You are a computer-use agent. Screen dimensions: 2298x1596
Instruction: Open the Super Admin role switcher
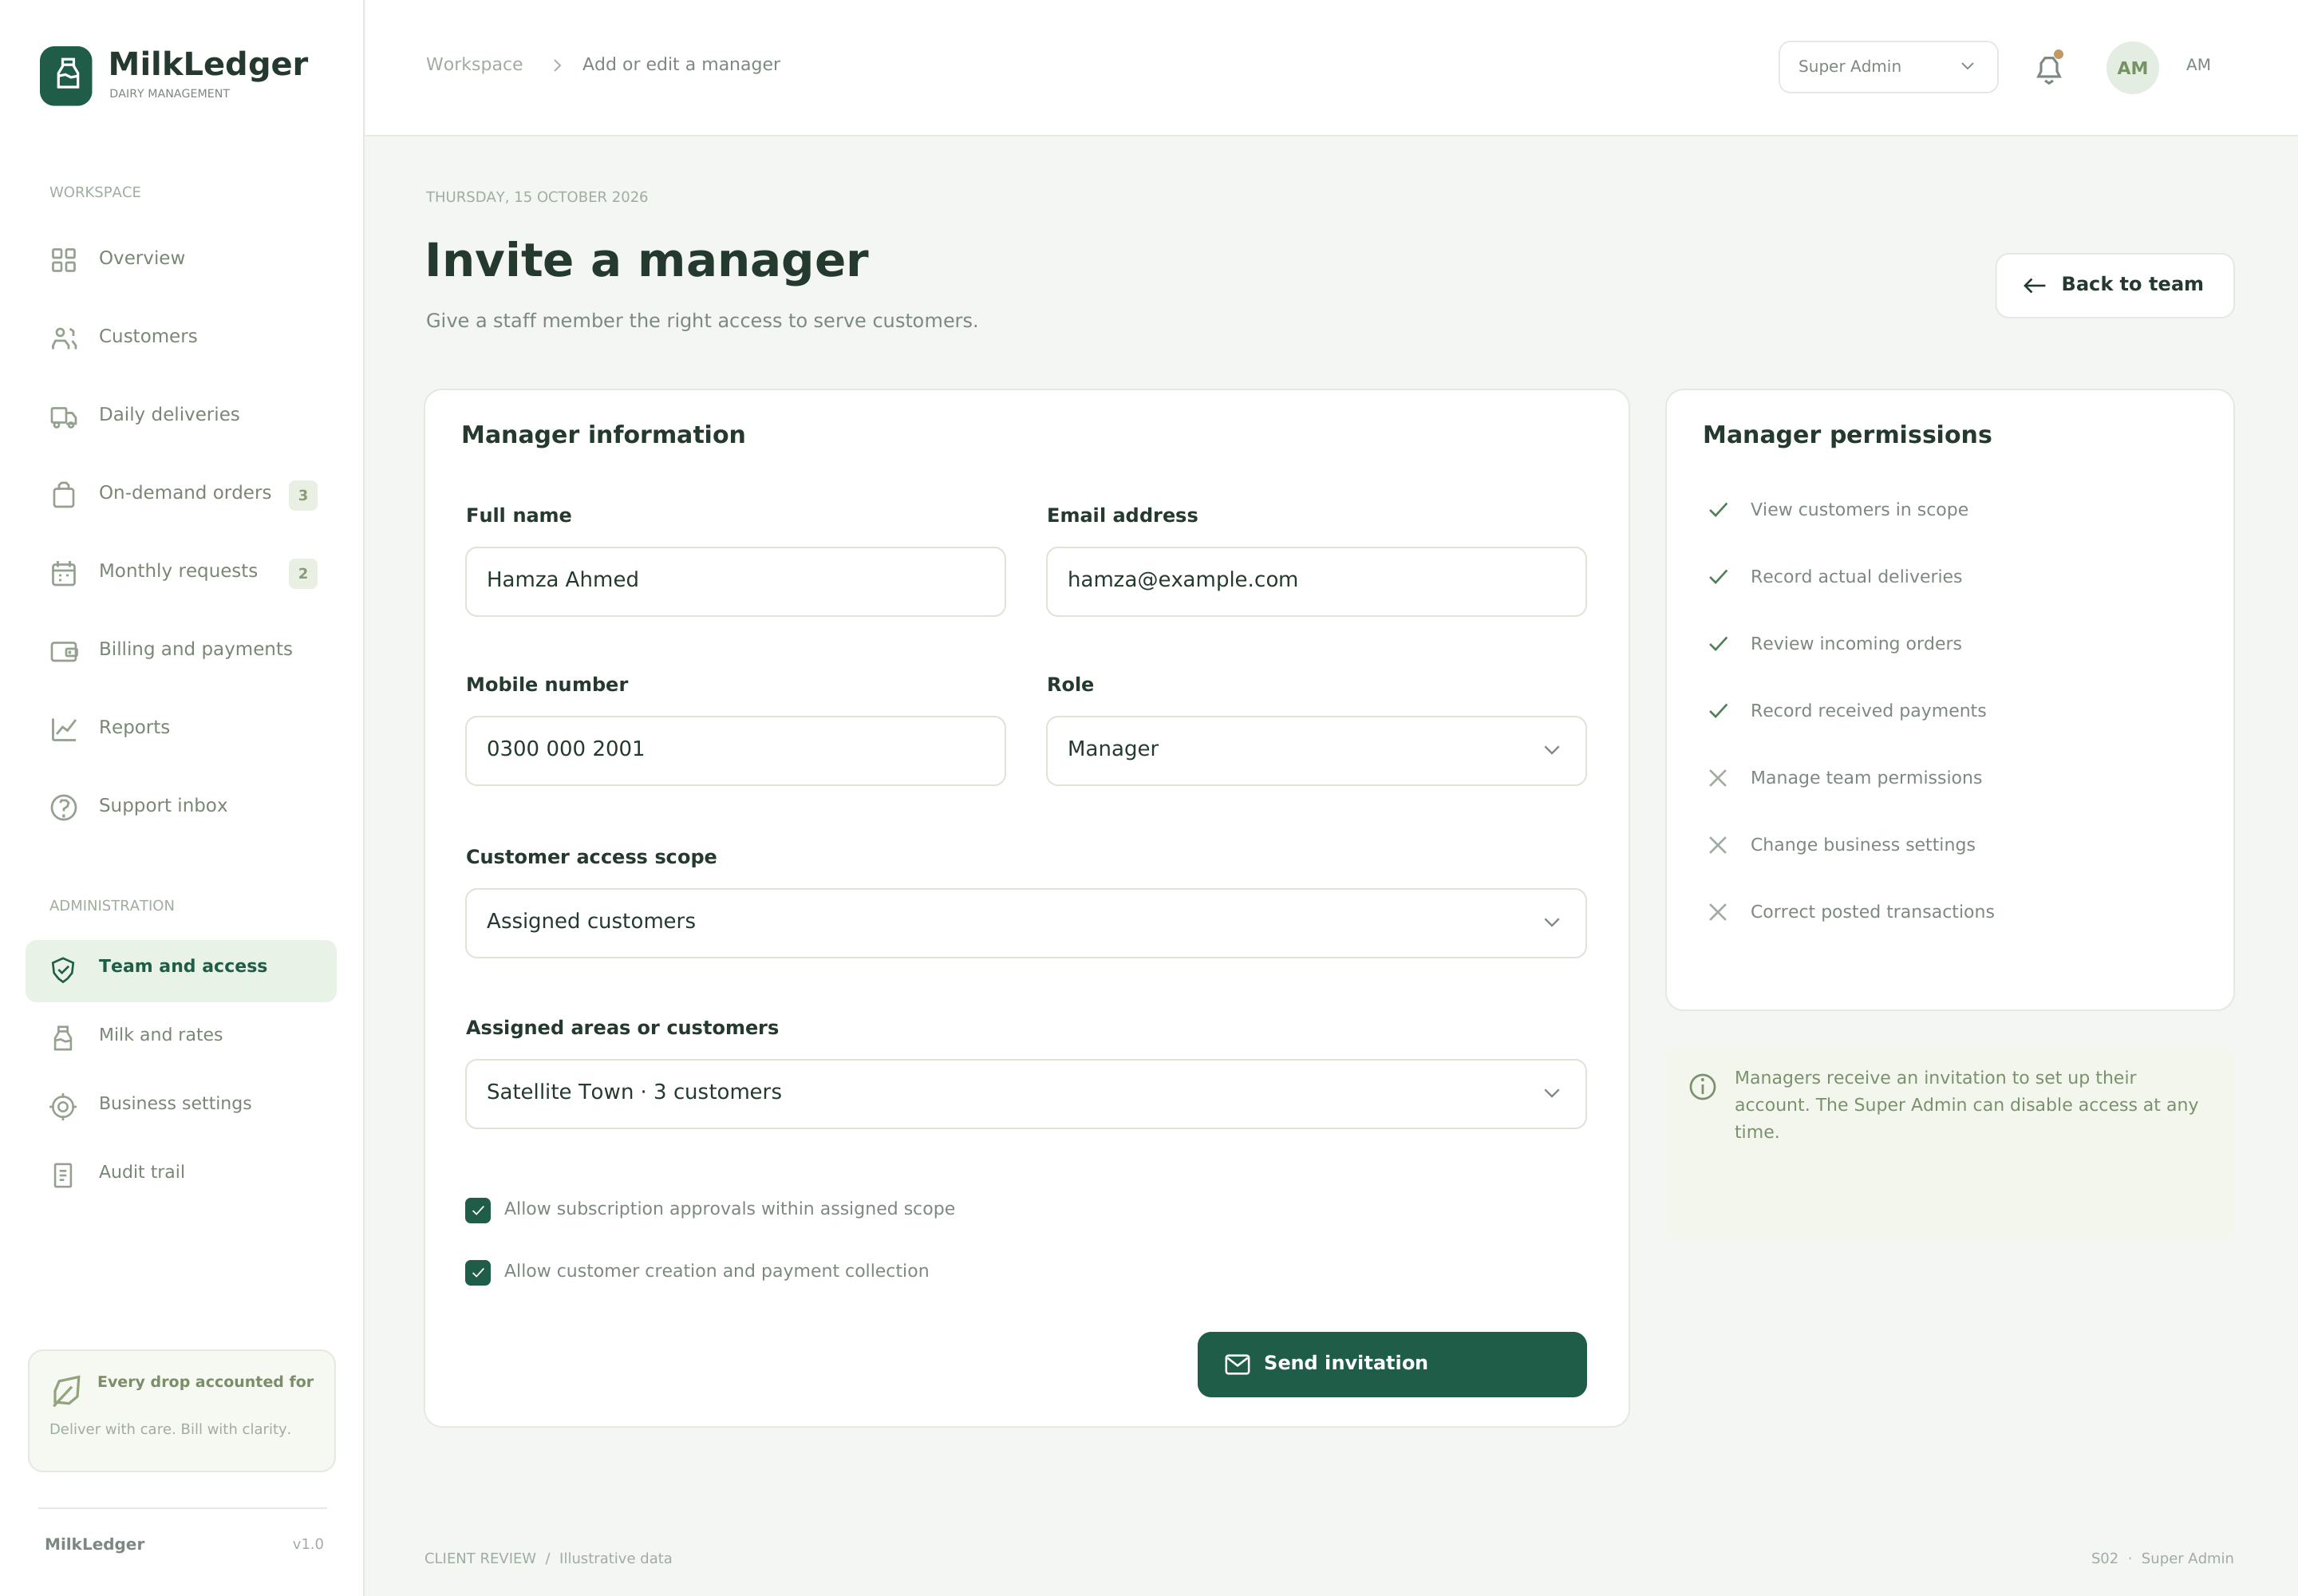coord(1888,67)
